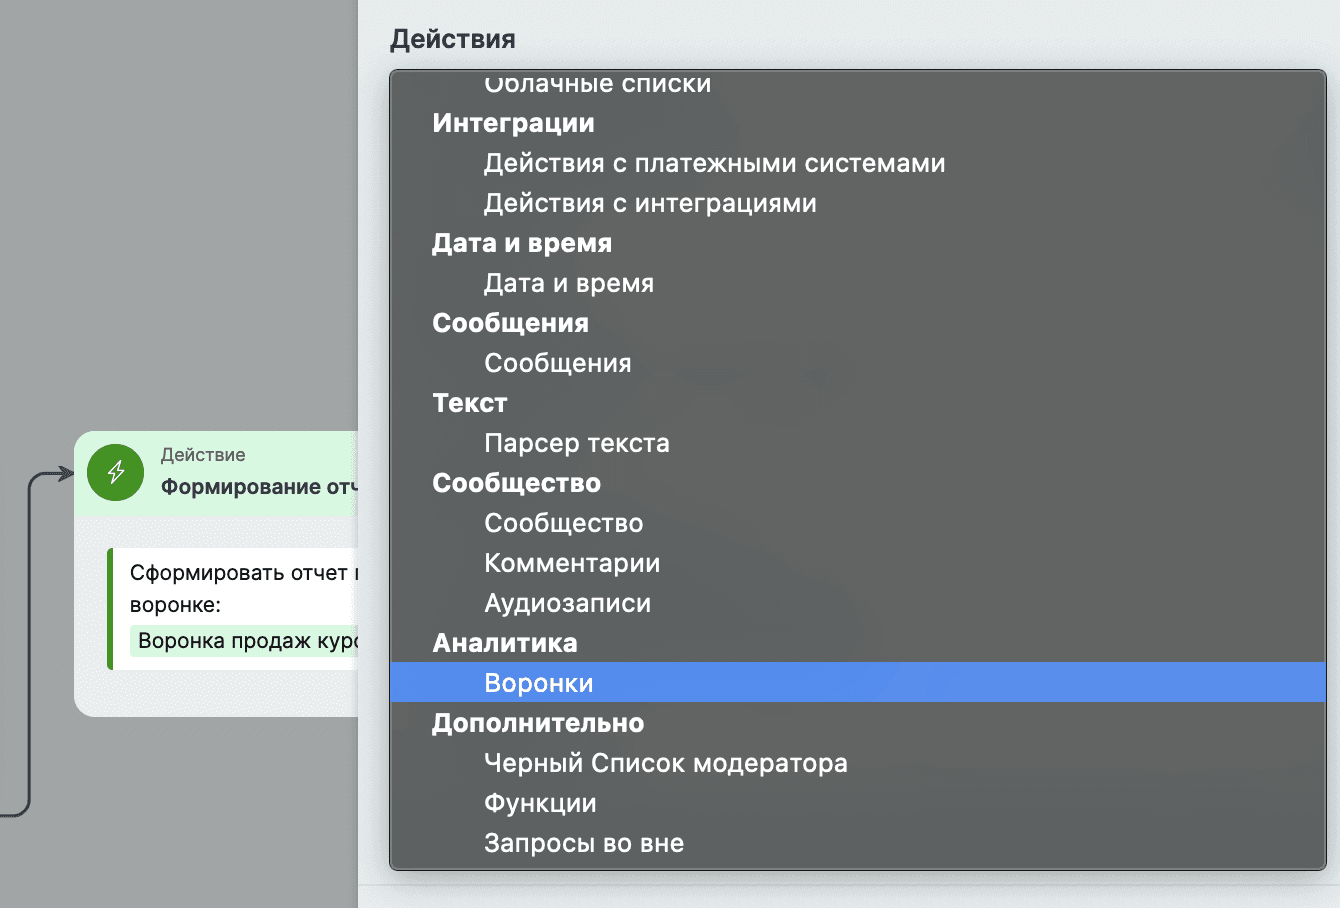Pick Черный Список модератора option
This screenshot has width=1340, height=908.
point(665,763)
